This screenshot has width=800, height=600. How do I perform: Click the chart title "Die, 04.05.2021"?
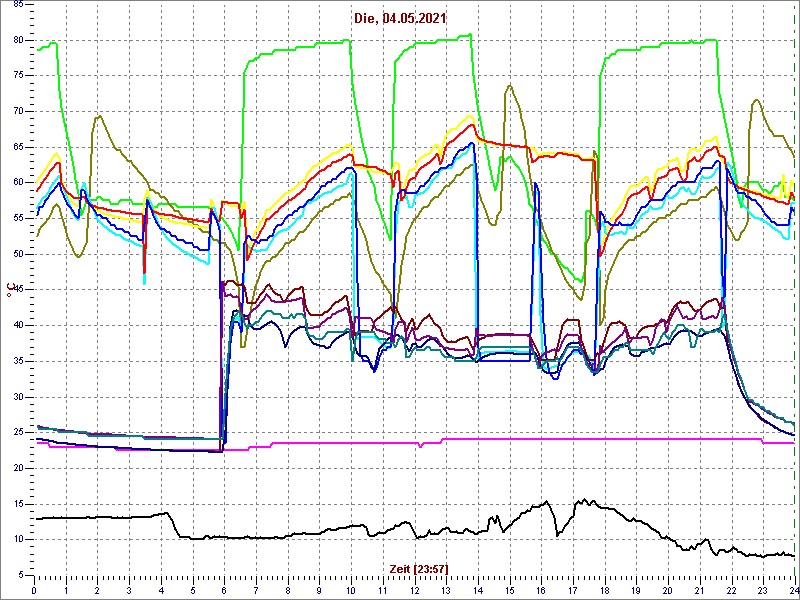[x=398, y=18]
